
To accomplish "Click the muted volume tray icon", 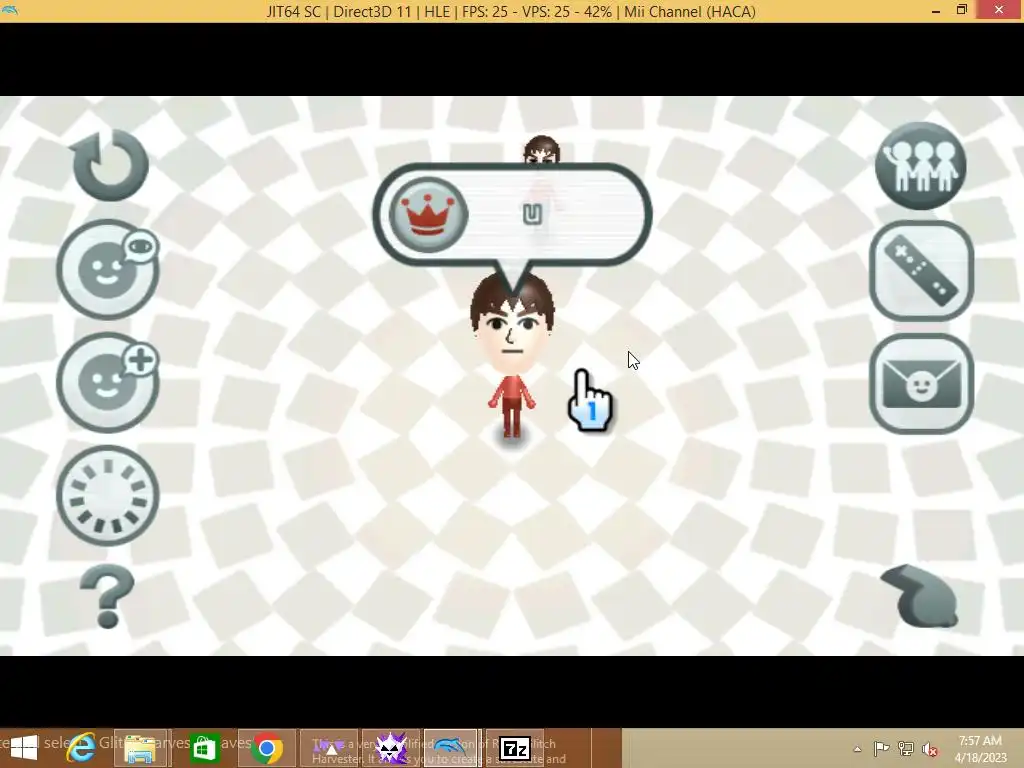I will tap(930, 749).
